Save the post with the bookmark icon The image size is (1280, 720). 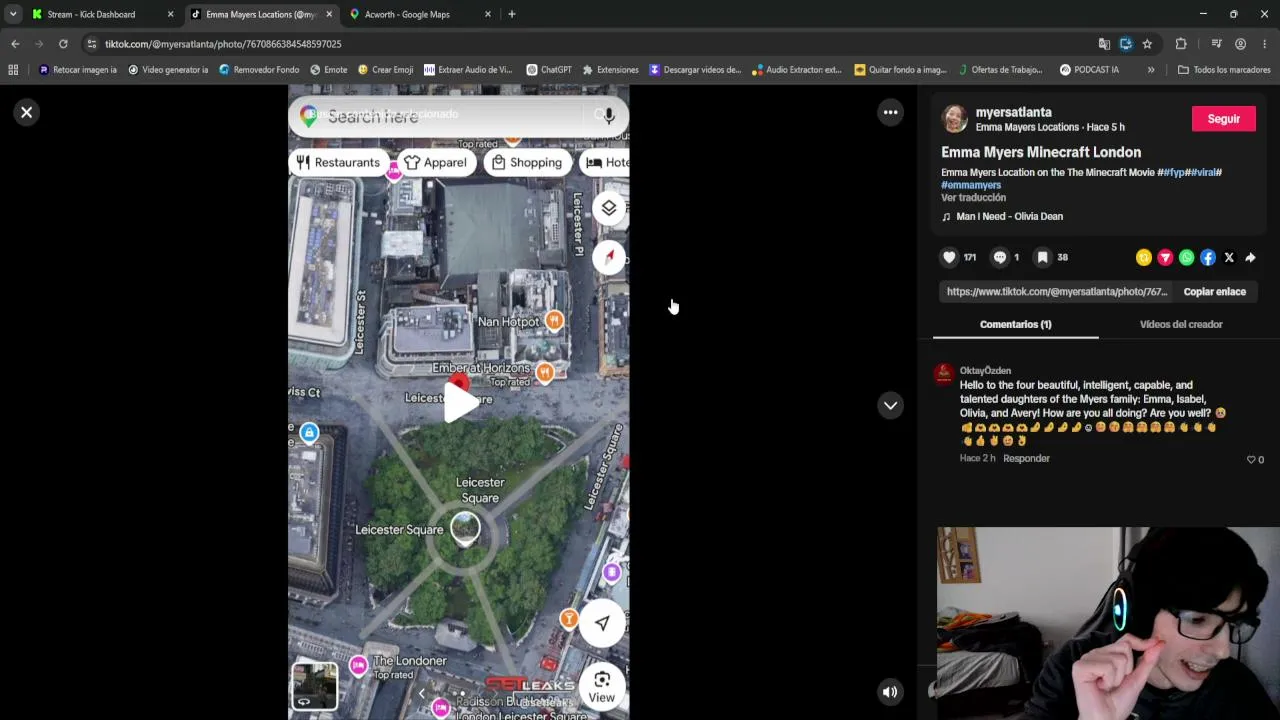click(1042, 257)
